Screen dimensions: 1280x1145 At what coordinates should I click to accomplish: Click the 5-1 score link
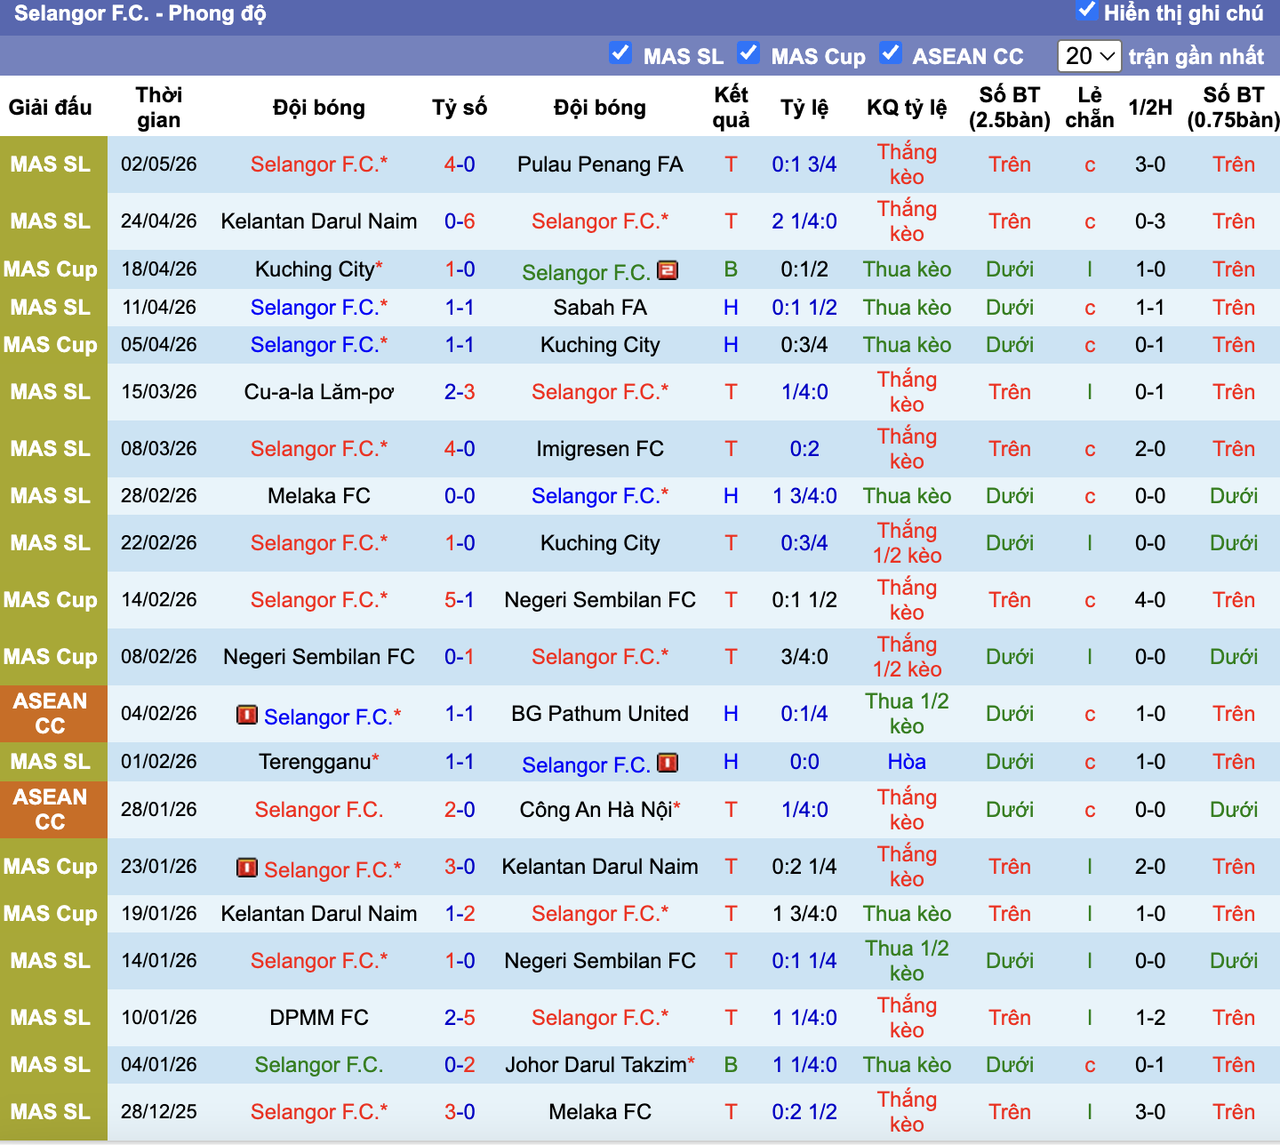[x=460, y=600]
